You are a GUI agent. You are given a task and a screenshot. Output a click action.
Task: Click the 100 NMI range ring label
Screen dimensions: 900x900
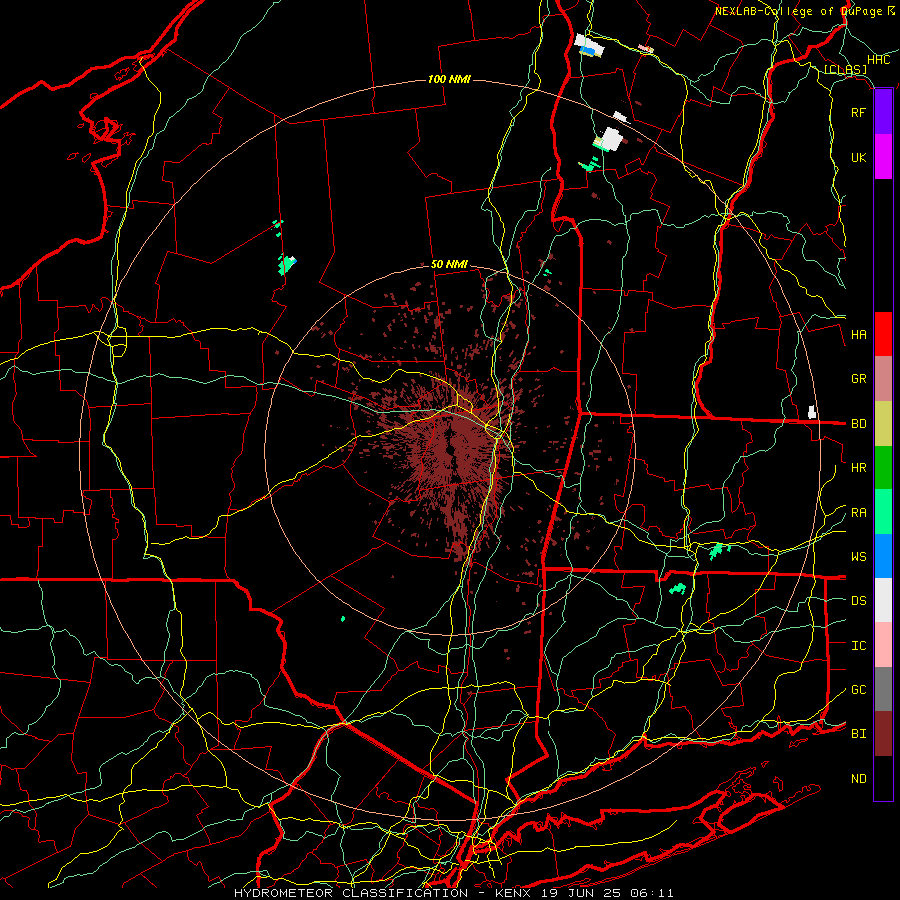click(x=449, y=79)
